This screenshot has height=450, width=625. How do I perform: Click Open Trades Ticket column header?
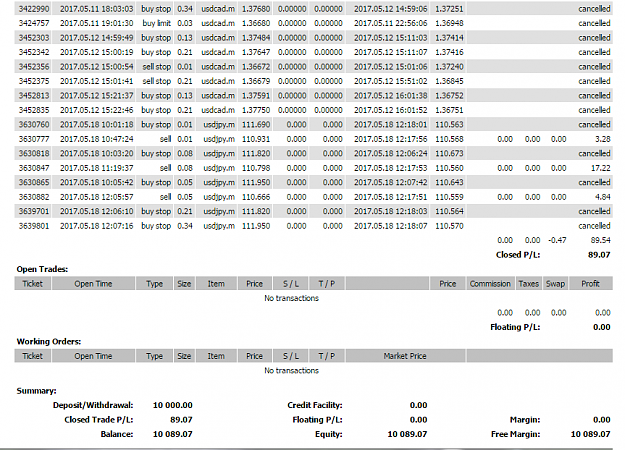[x=33, y=284]
